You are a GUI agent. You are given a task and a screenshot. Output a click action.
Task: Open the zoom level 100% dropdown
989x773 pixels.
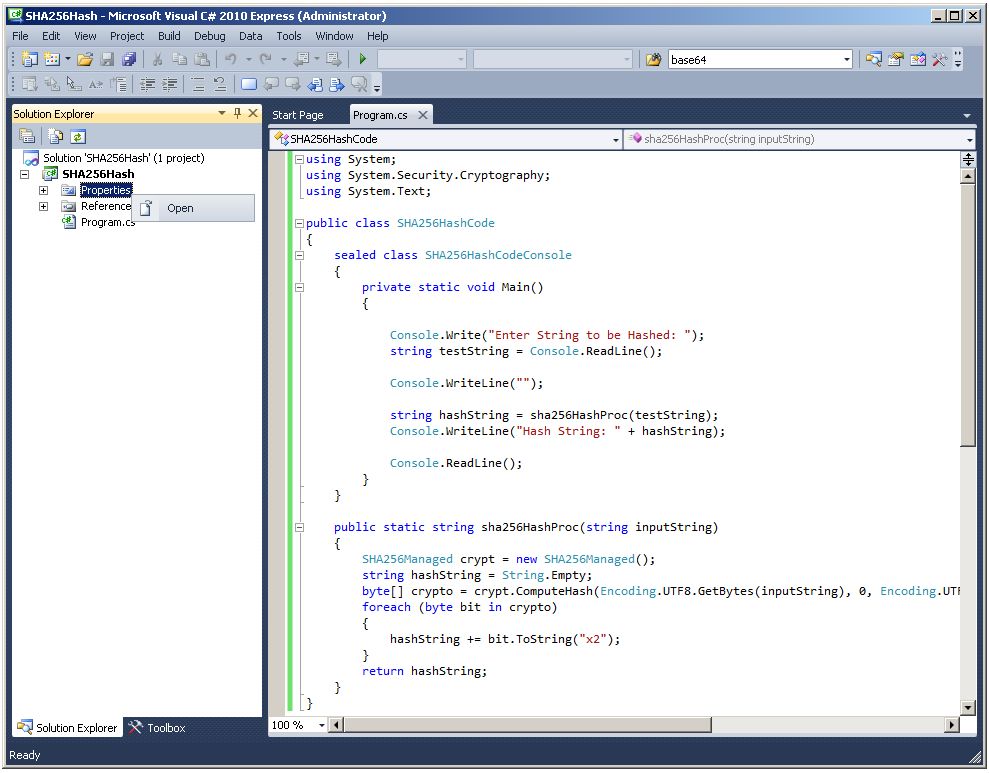(321, 725)
